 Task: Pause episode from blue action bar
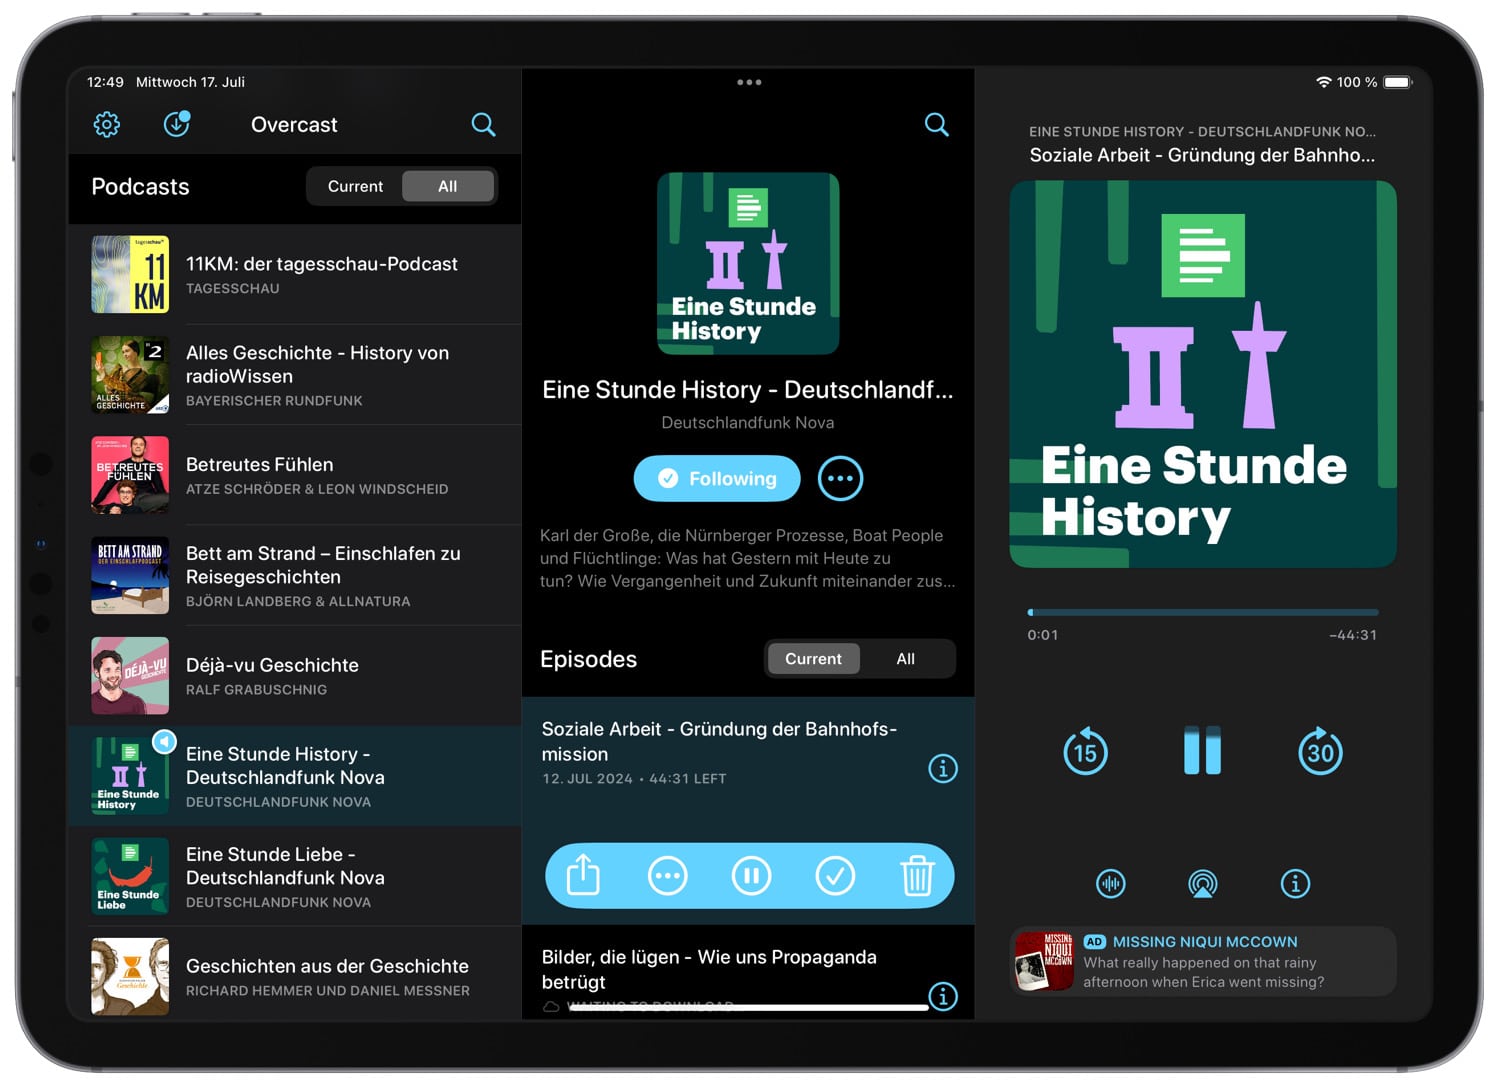[x=751, y=876]
